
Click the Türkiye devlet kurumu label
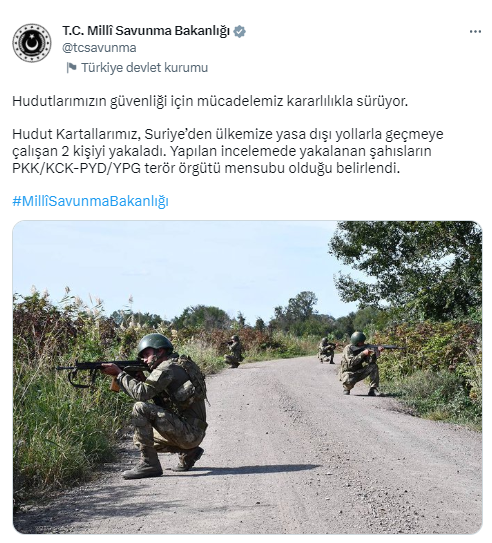(x=144, y=68)
